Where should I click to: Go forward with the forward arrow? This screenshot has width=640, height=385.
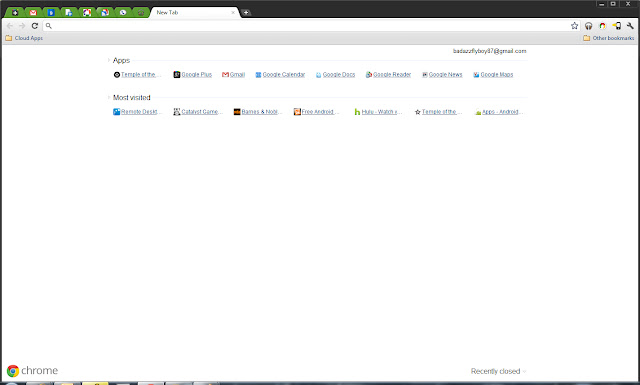tap(22, 26)
